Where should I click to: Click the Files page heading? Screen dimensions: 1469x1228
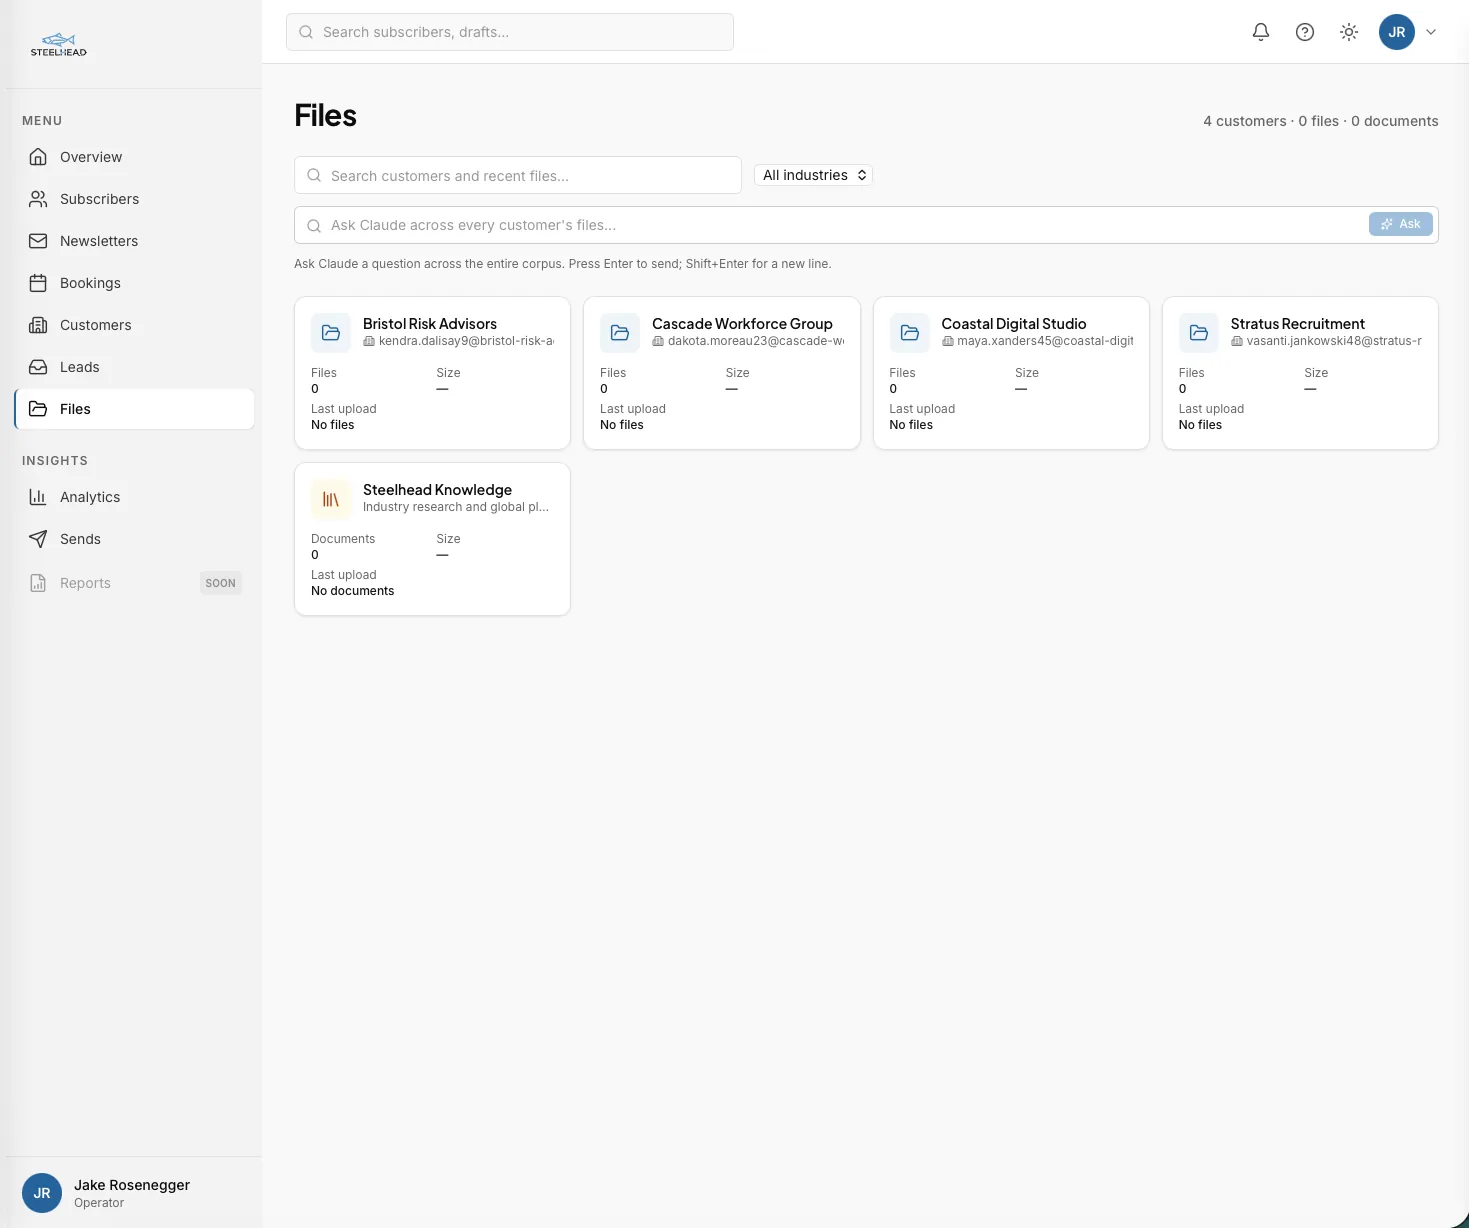pyautogui.click(x=325, y=116)
